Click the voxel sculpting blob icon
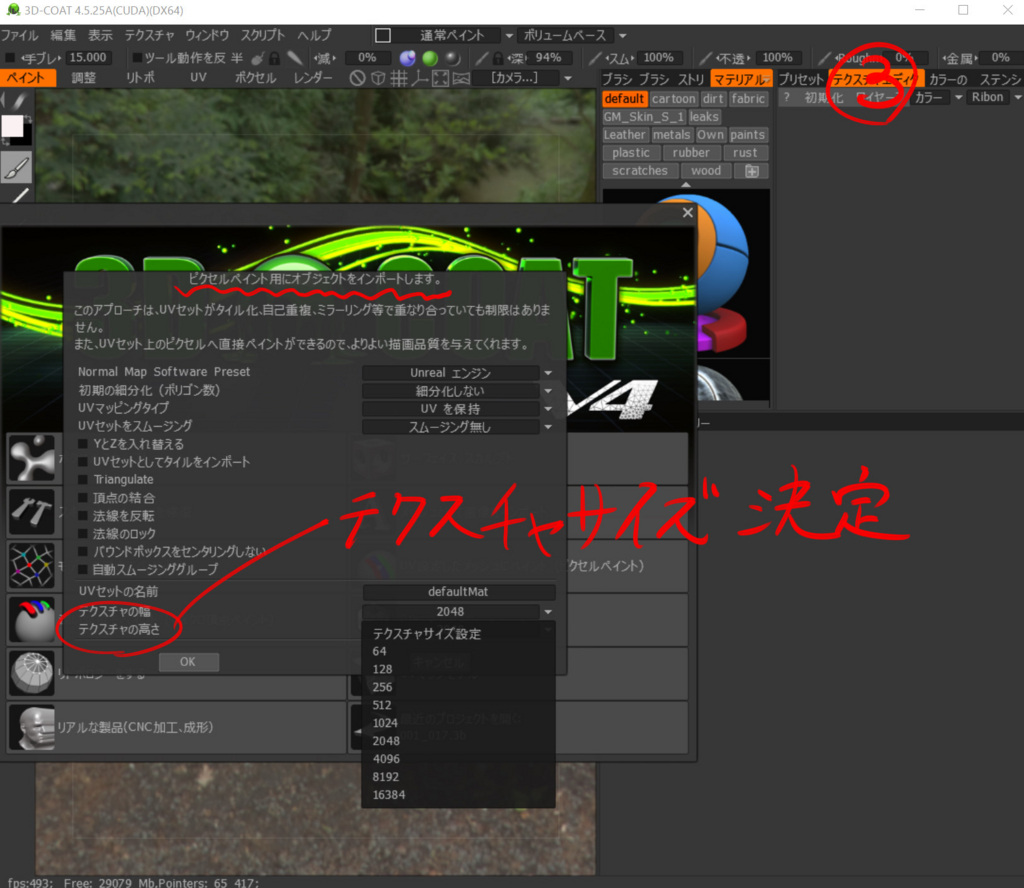Viewport: 1024px width, 888px height. (31, 458)
